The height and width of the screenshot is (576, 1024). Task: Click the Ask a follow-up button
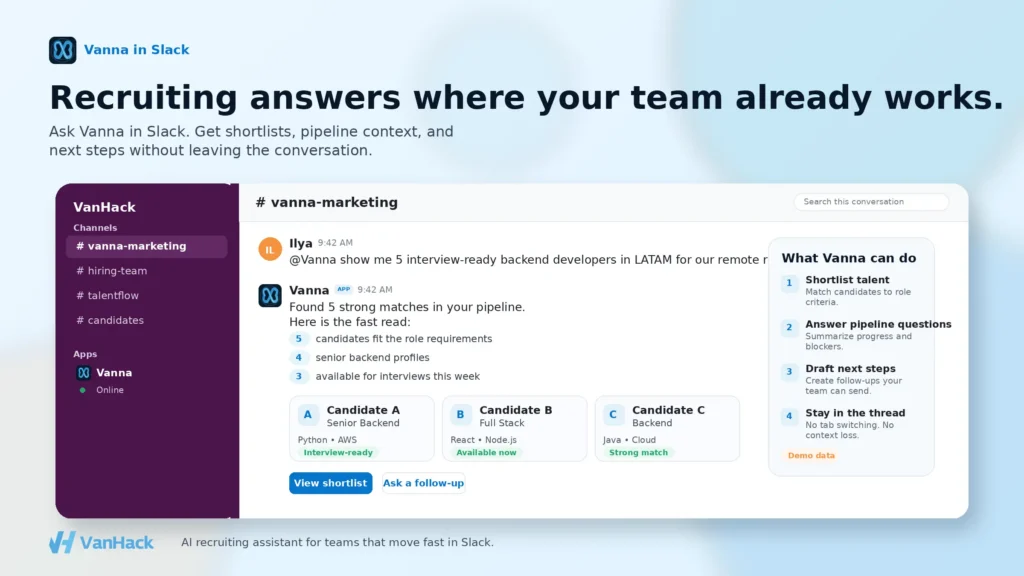(423, 483)
